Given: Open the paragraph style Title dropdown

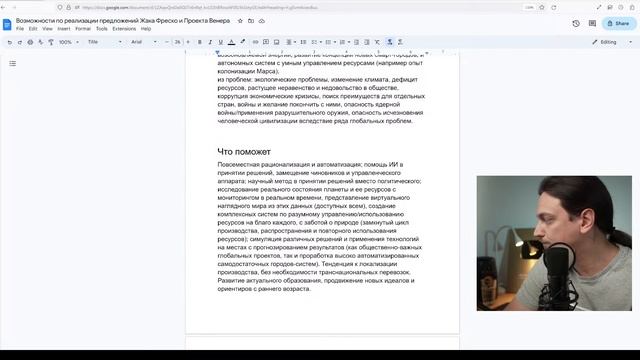Looking at the screenshot, I should pos(105,42).
